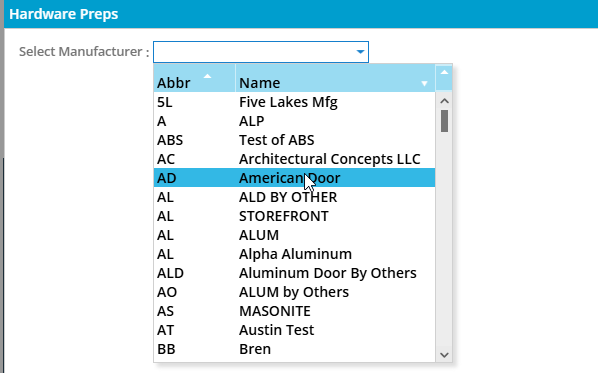Choose the ALP manufacturer row

[x=294, y=121]
